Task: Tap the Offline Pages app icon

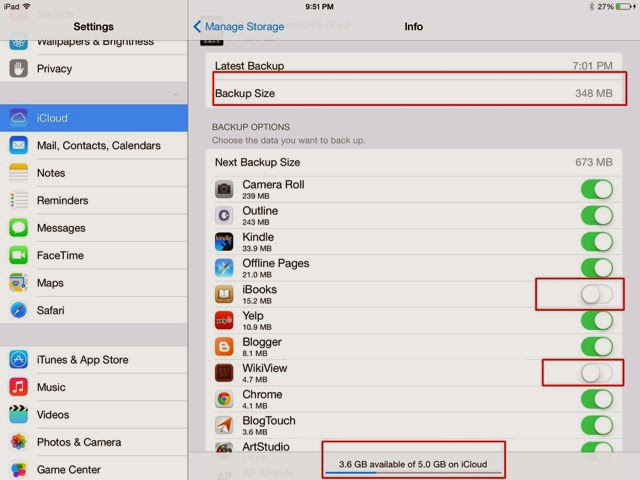Action: tap(224, 268)
